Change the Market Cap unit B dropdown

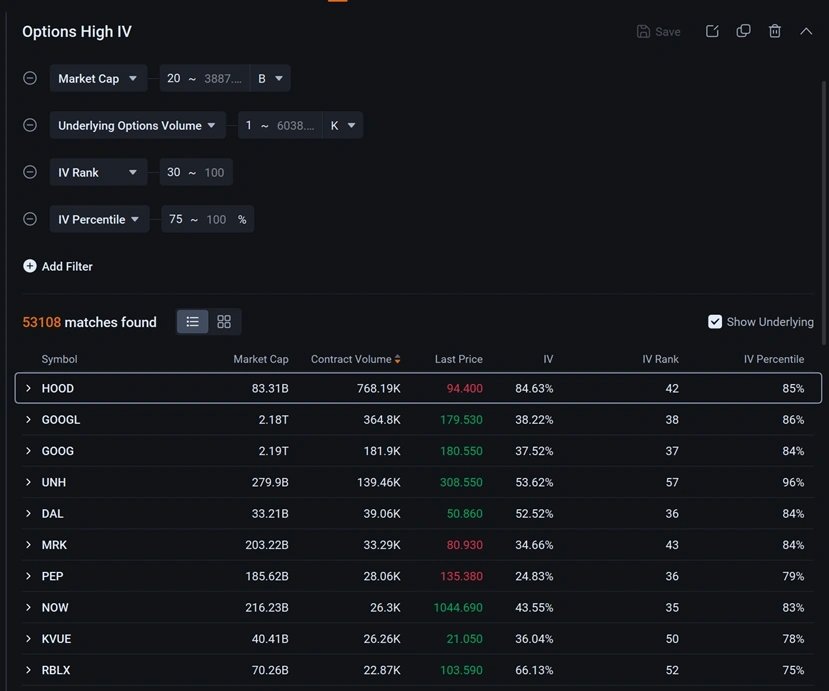[270, 78]
